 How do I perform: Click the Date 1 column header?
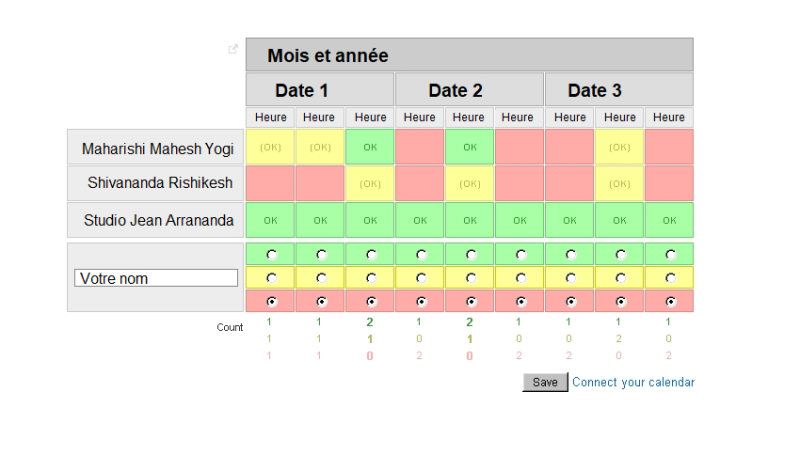coord(302,90)
